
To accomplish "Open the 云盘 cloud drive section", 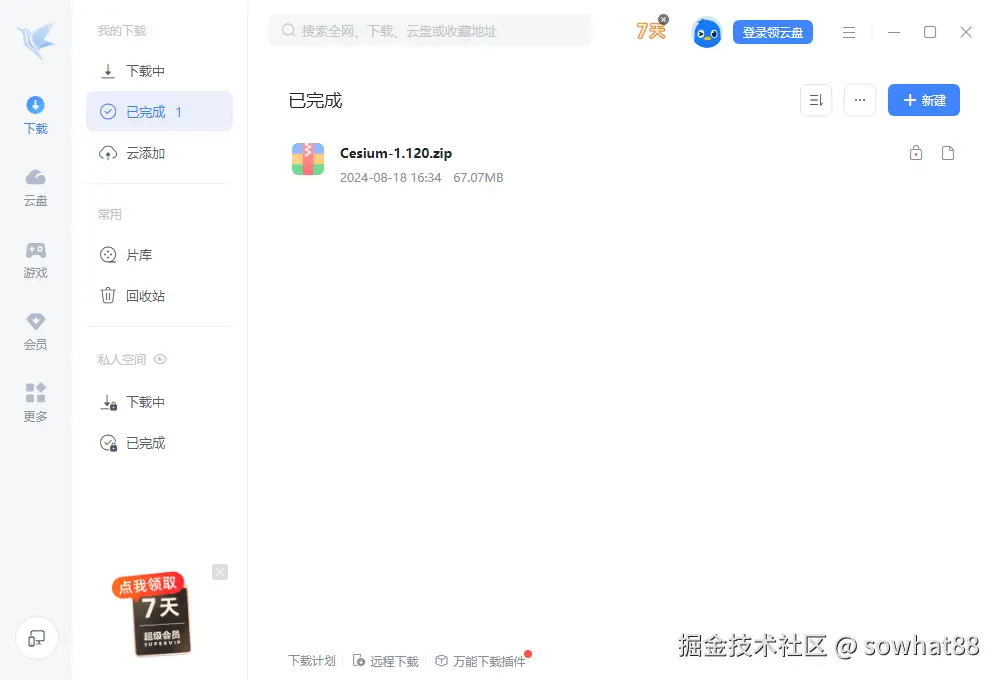I will click(x=36, y=188).
